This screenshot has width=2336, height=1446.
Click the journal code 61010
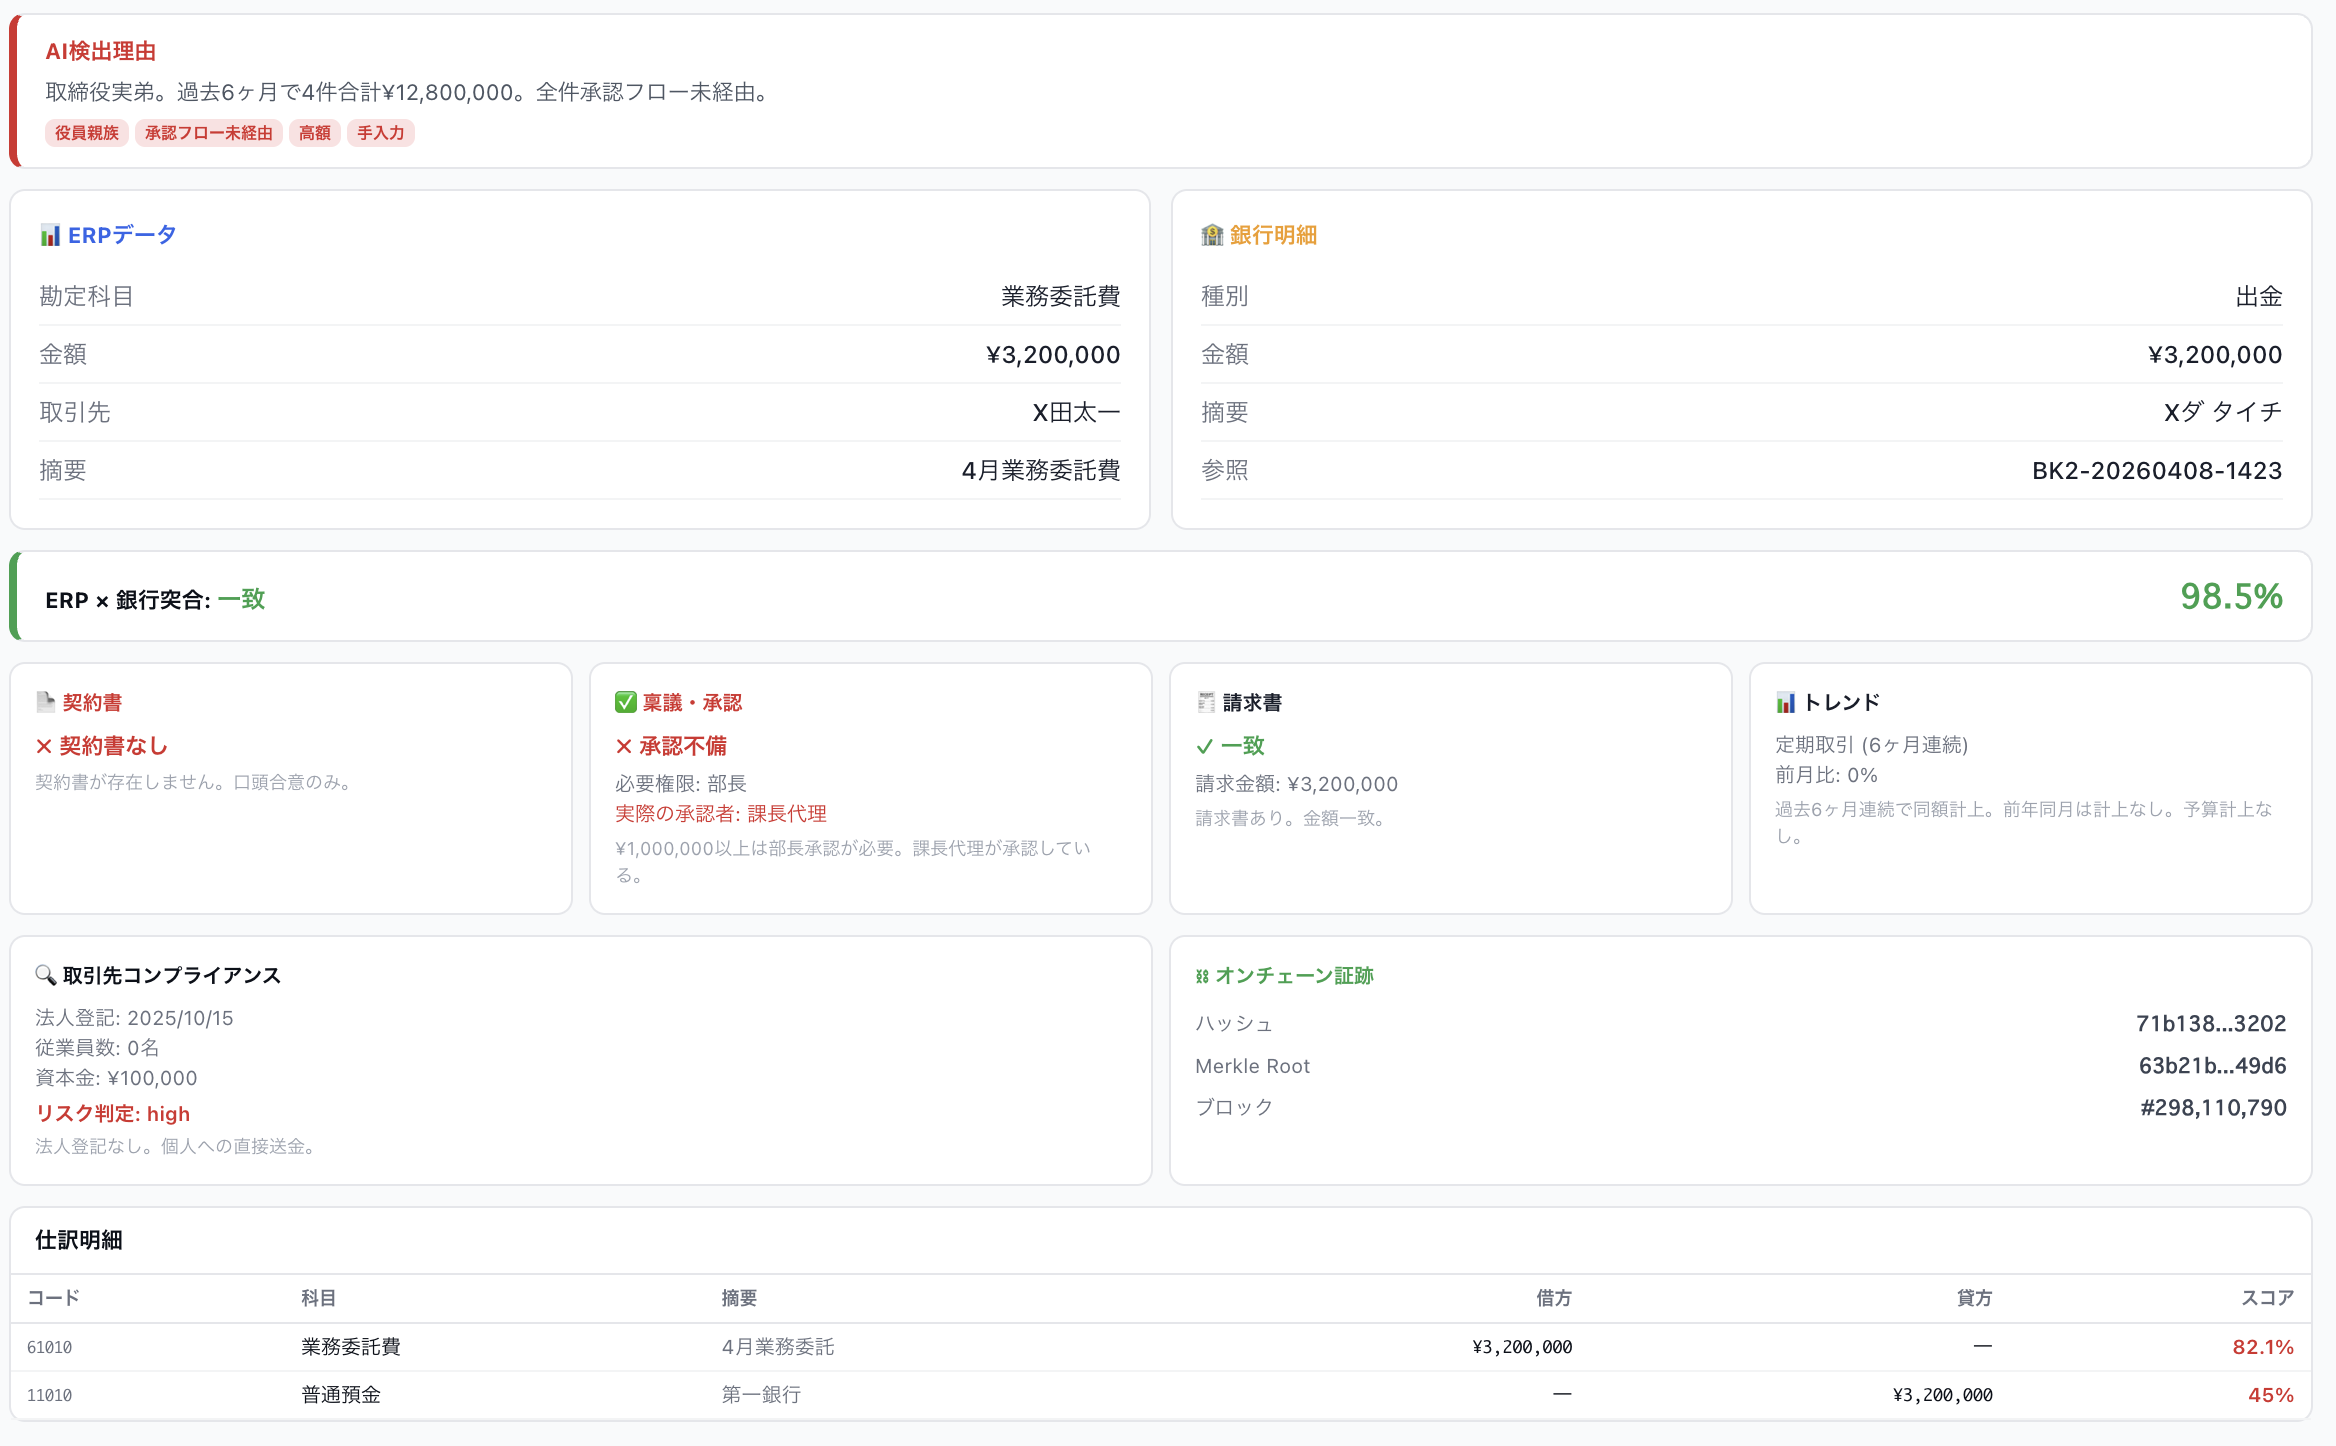[x=49, y=1348]
